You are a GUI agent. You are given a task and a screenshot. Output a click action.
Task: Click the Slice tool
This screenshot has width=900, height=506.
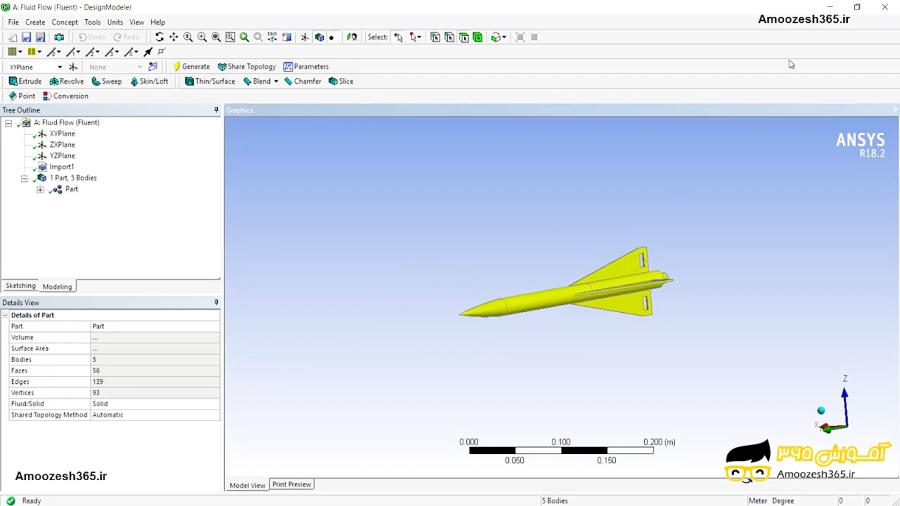click(x=341, y=81)
